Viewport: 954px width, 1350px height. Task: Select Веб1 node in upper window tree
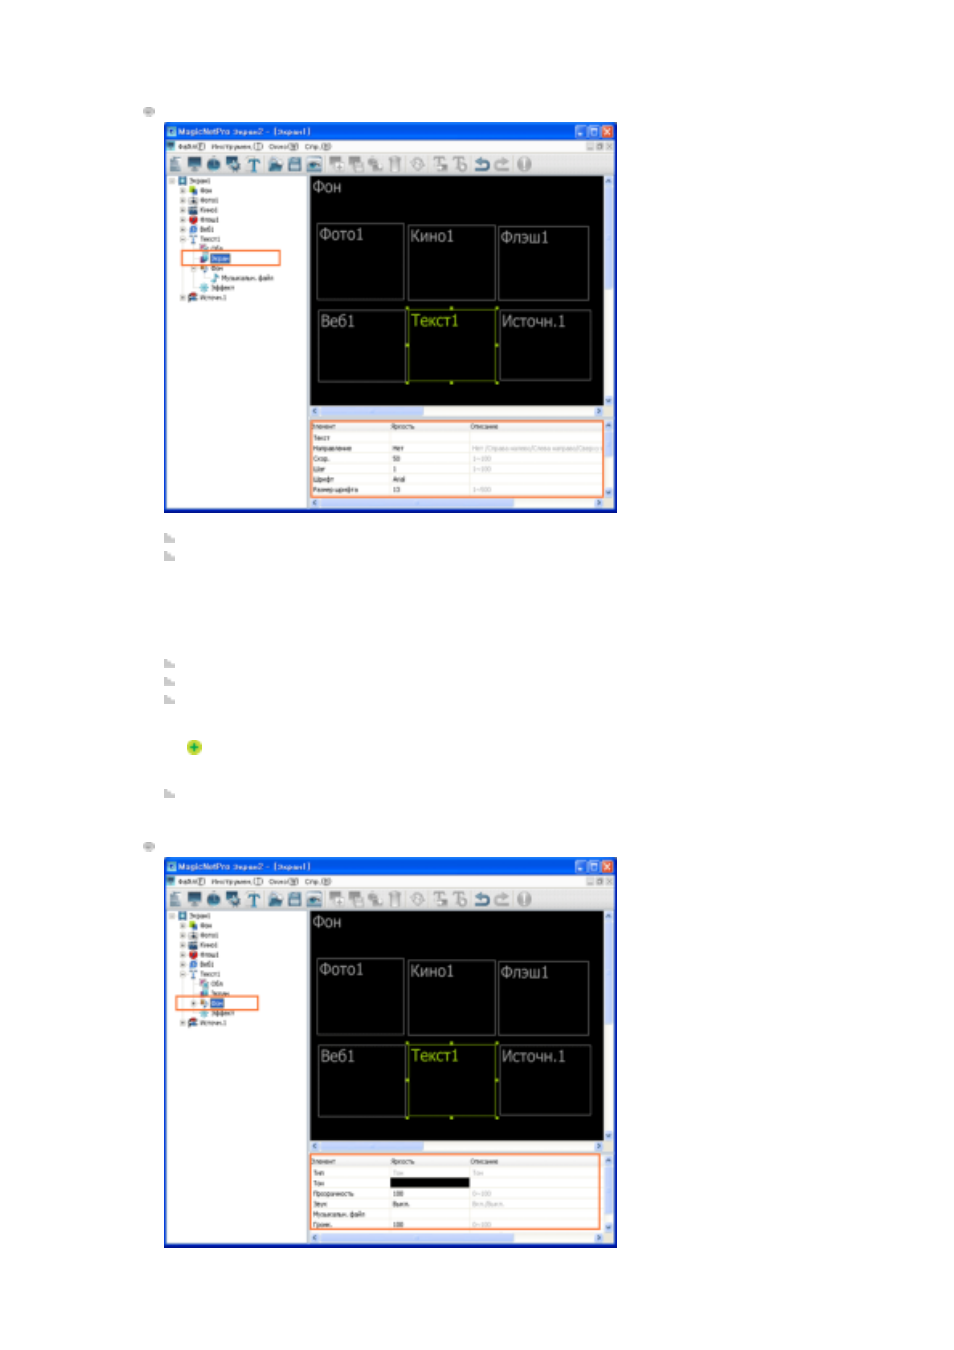click(x=207, y=229)
